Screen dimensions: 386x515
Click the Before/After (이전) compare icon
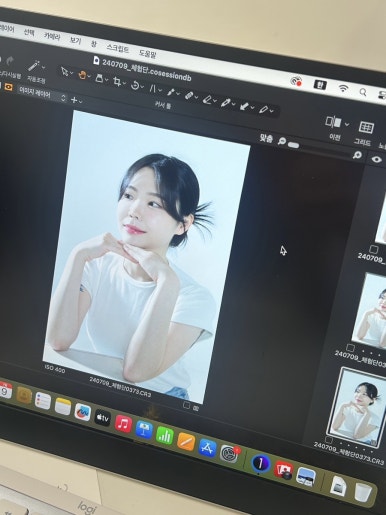coord(333,121)
